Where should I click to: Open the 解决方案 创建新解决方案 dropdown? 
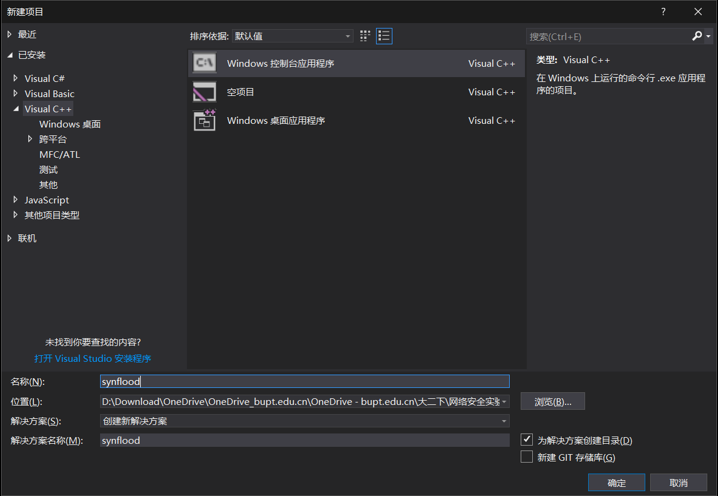tap(305, 421)
